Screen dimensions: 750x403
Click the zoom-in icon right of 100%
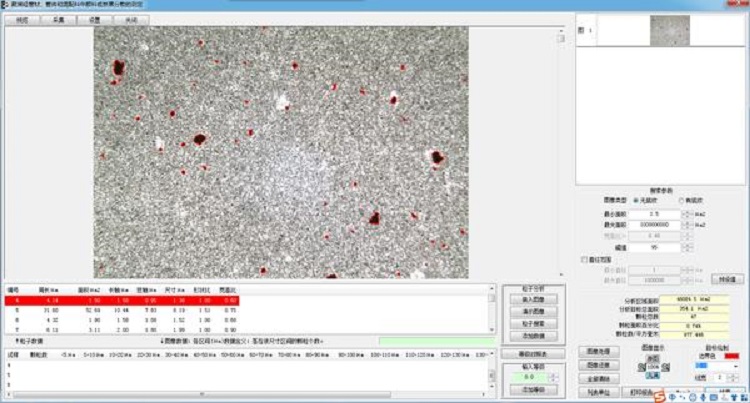pyautogui.click(x=664, y=367)
